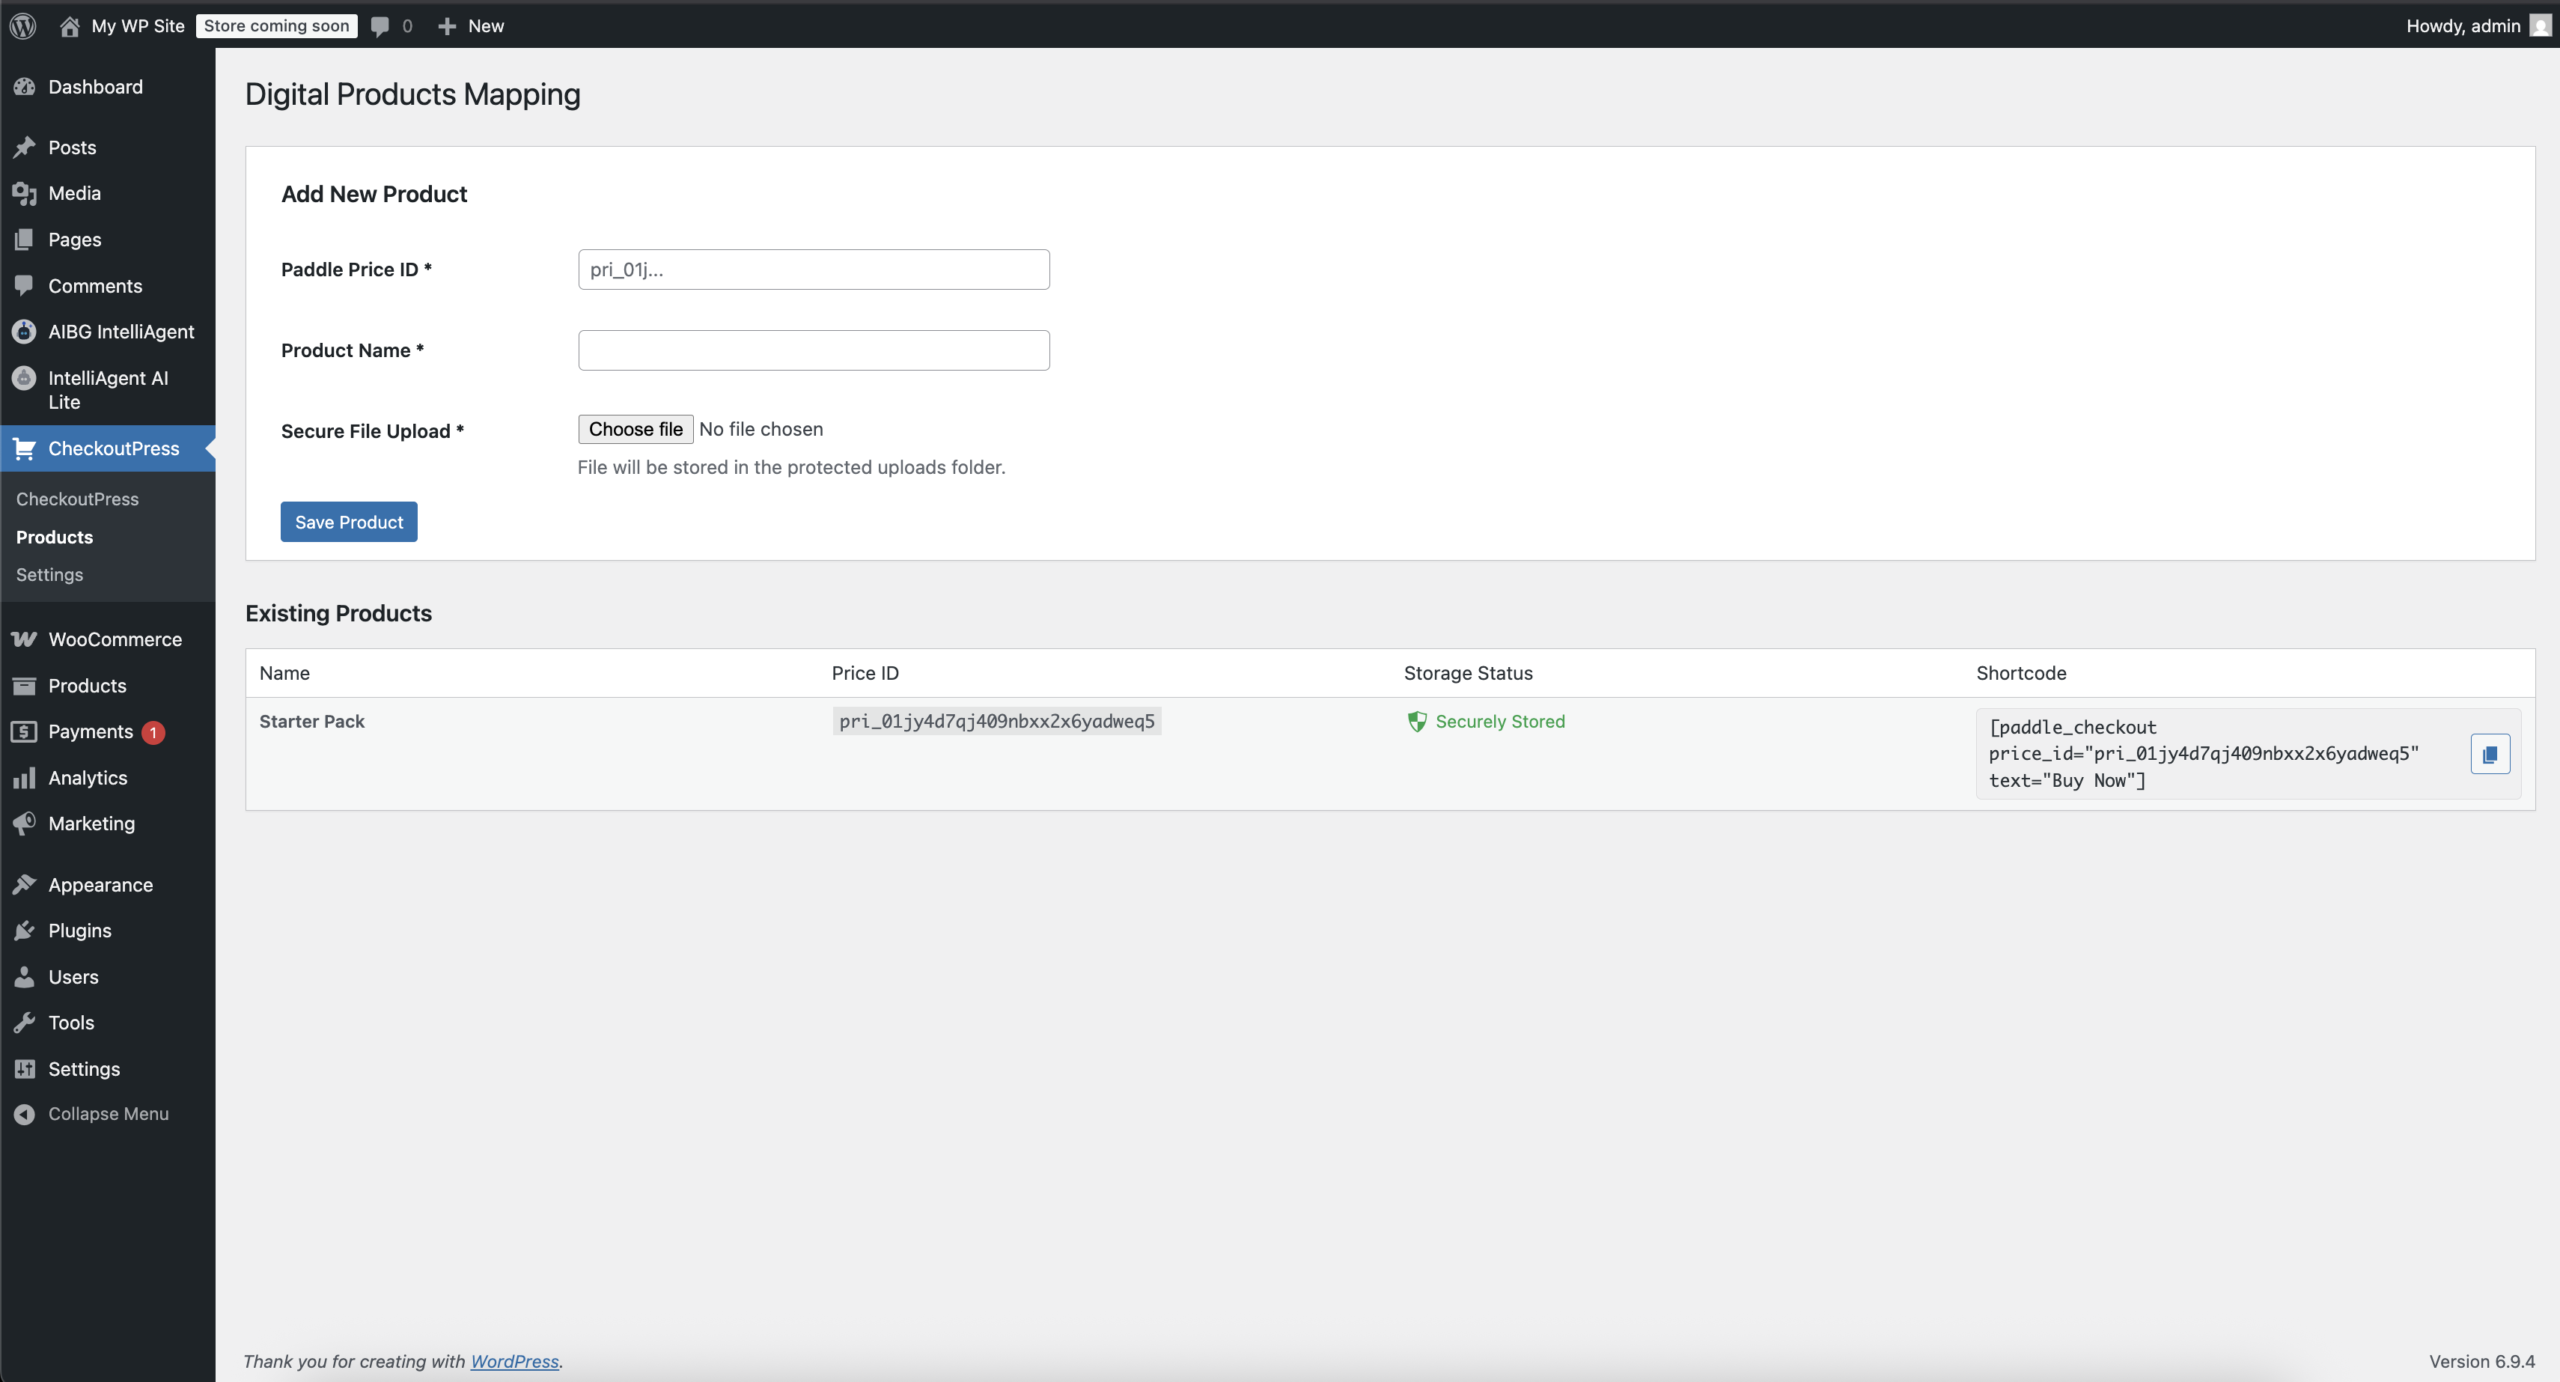This screenshot has height=1382, width=2560.
Task: Click the AIBG IntelliAgent icon
Action: (x=25, y=332)
